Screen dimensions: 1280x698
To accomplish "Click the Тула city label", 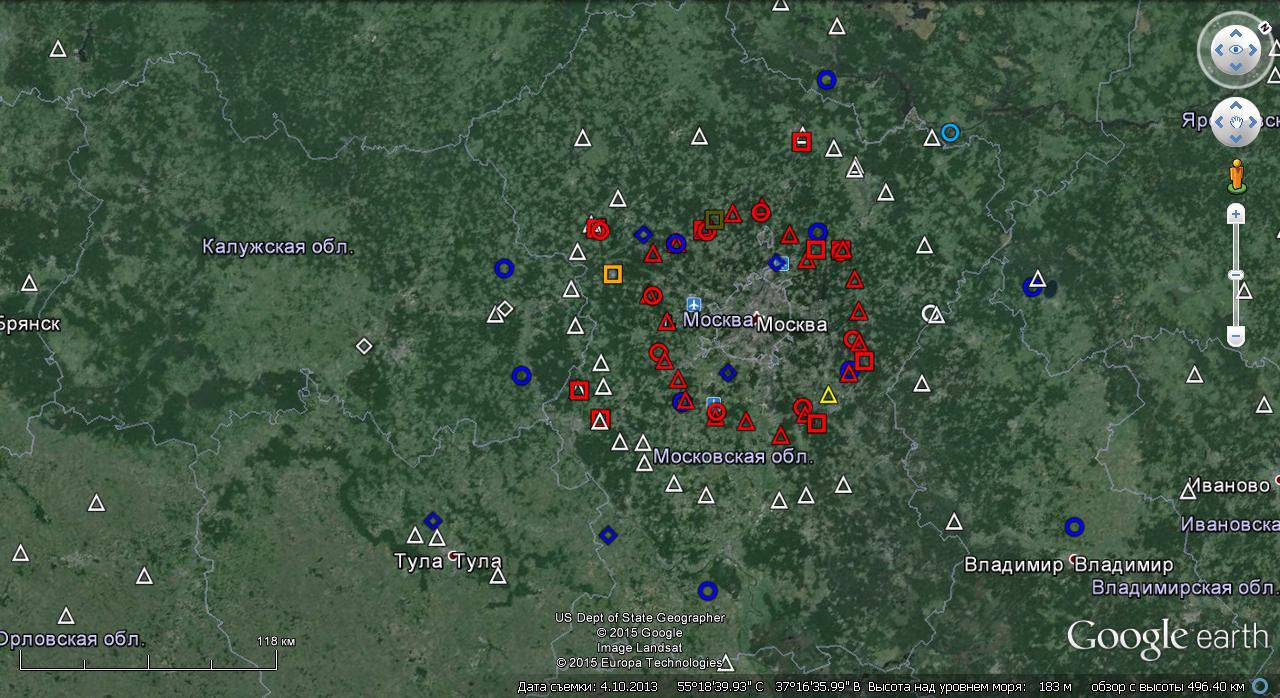I will point(418,561).
